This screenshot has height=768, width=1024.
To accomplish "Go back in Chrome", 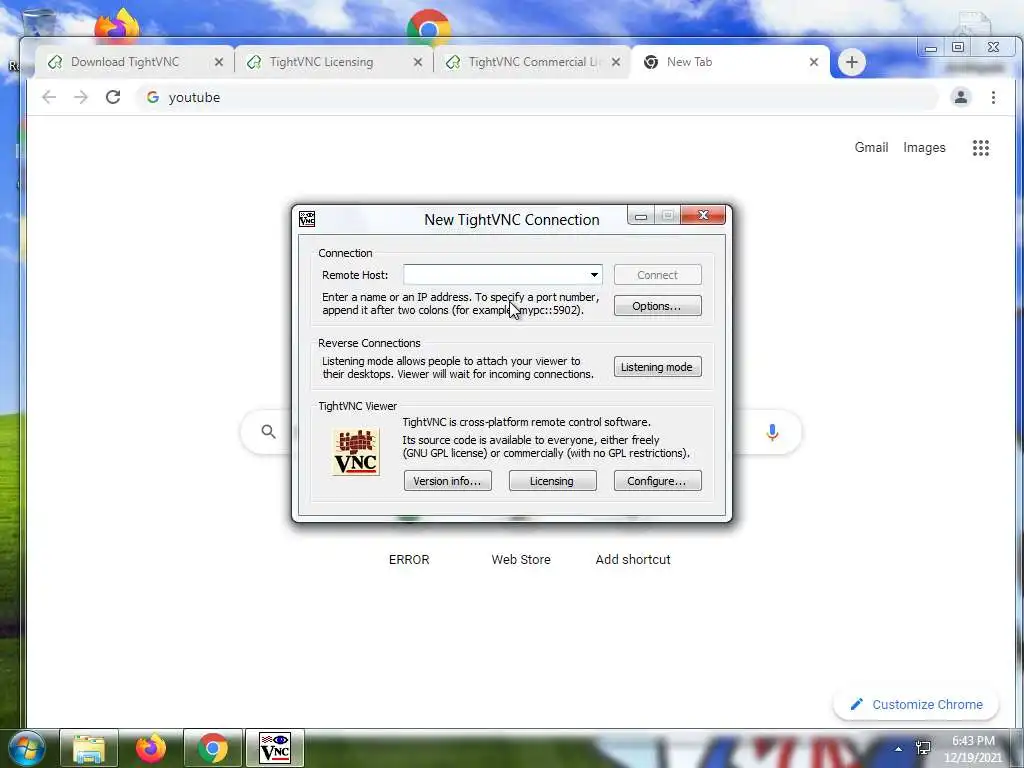I will 49,97.
